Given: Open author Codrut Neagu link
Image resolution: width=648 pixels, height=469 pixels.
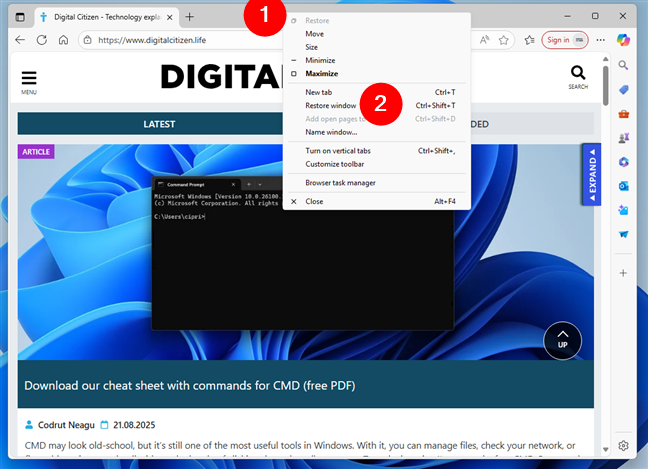Looking at the screenshot, I should tap(66, 425).
